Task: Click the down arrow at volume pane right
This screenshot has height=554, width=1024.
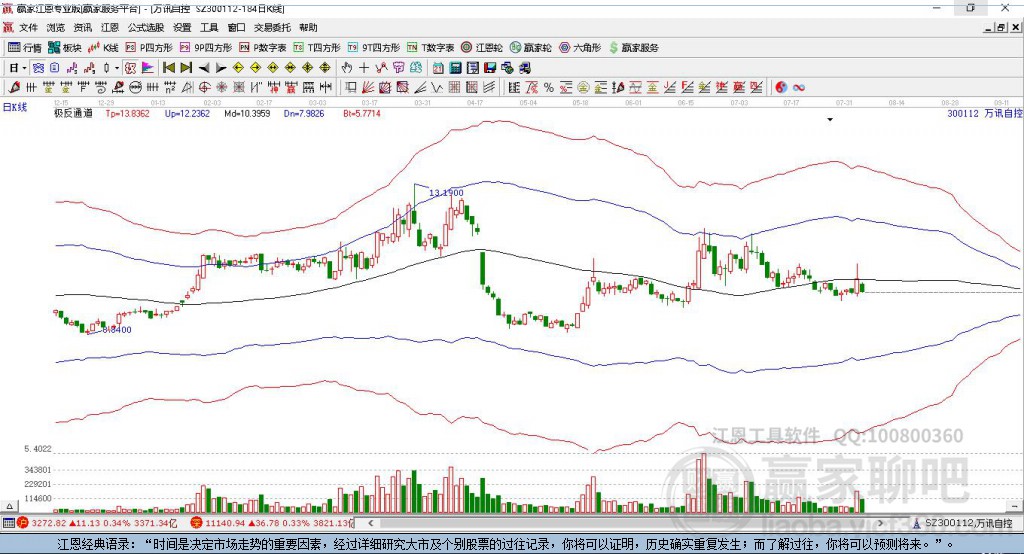Action: [1014, 506]
